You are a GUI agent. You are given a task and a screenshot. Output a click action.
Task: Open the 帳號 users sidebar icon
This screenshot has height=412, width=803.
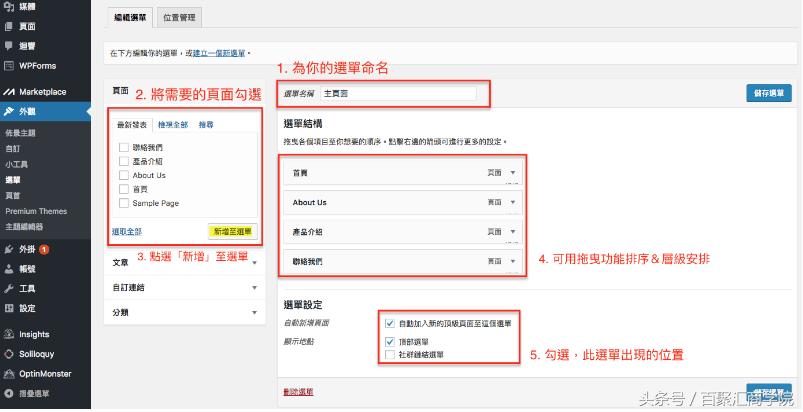[x=9, y=269]
